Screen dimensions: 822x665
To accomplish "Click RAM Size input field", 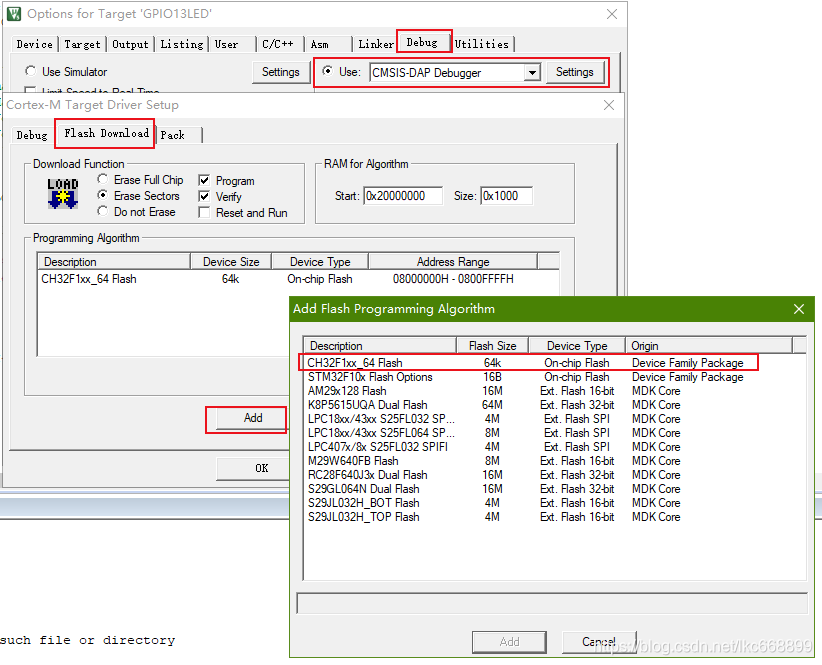I will click(506, 196).
